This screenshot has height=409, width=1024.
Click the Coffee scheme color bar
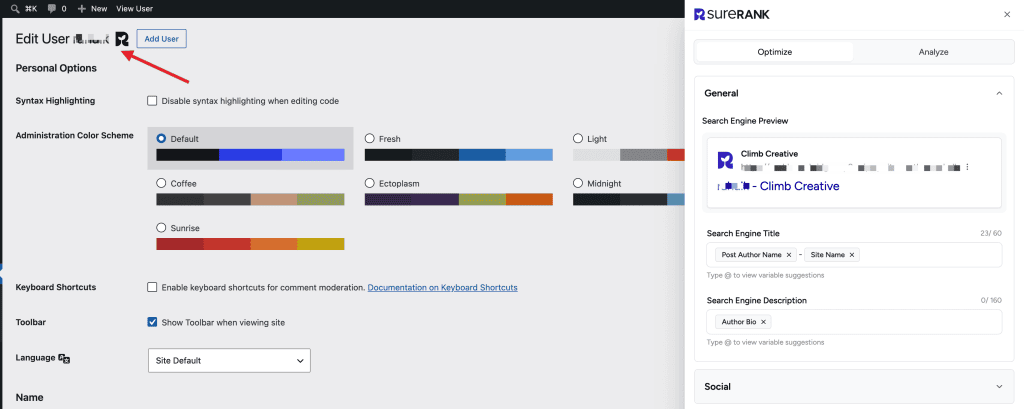[x=250, y=199]
